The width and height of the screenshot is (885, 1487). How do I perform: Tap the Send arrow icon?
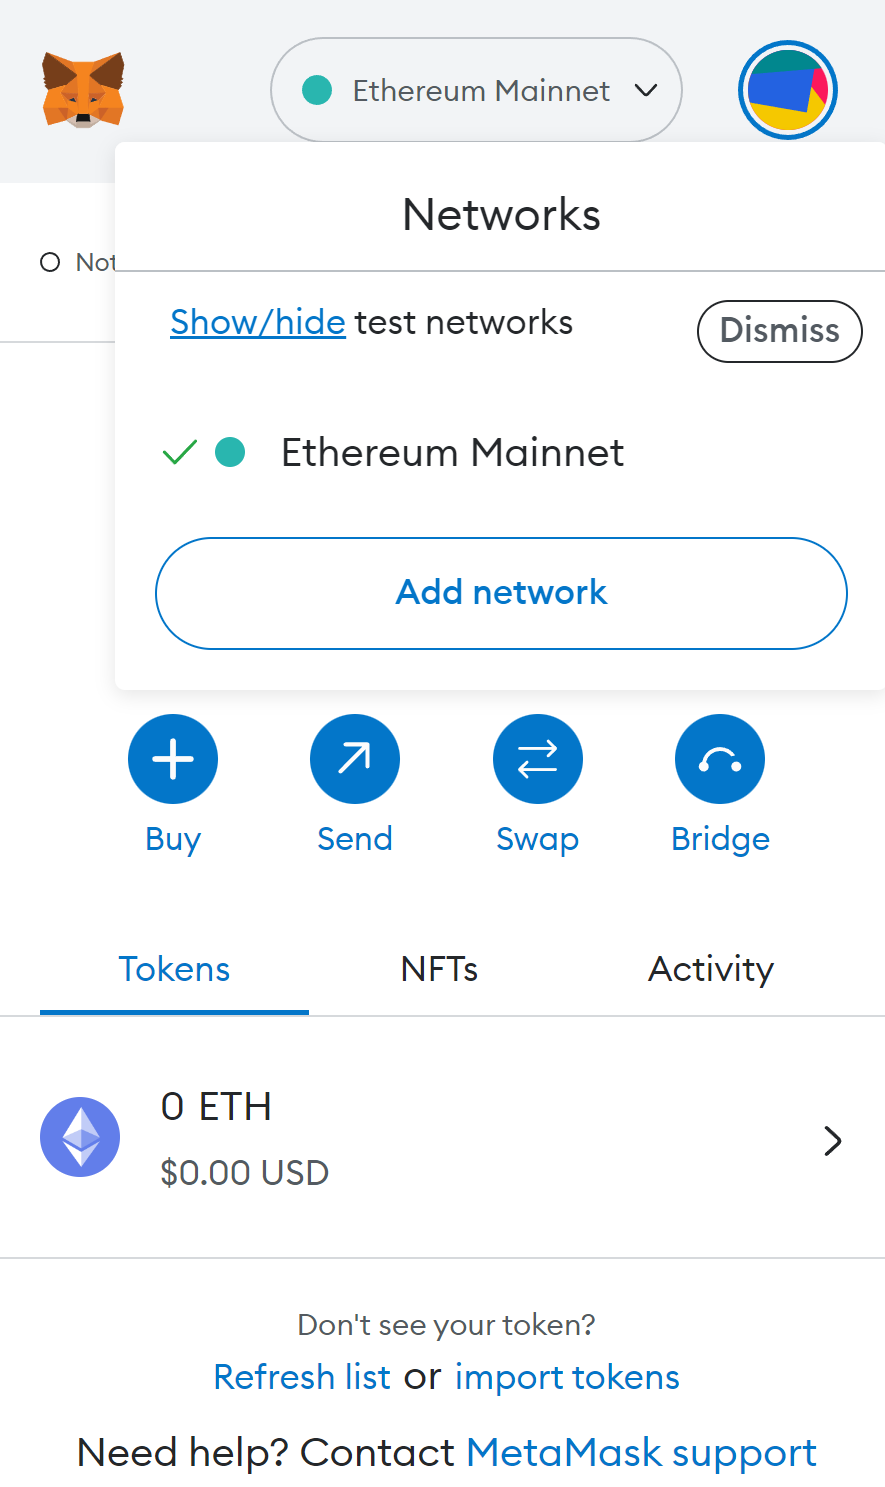[x=355, y=759]
